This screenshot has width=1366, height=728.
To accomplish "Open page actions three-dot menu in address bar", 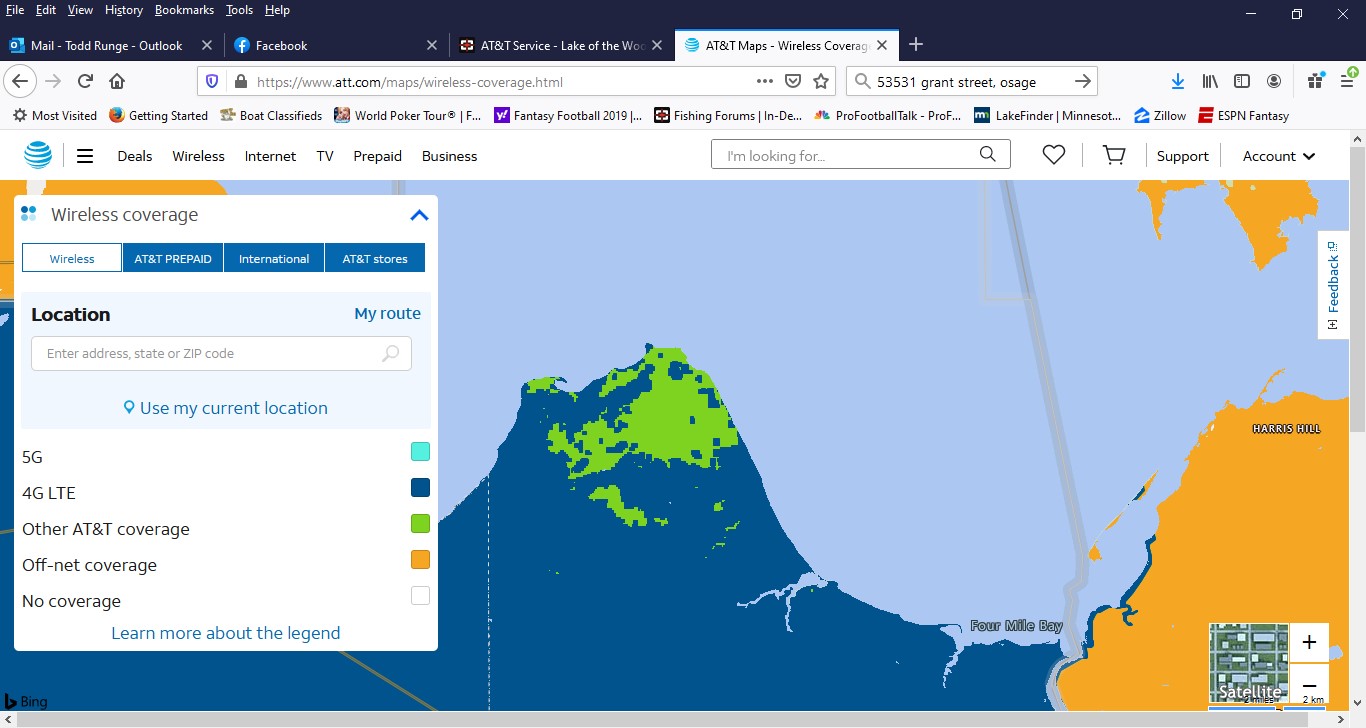I will [765, 81].
